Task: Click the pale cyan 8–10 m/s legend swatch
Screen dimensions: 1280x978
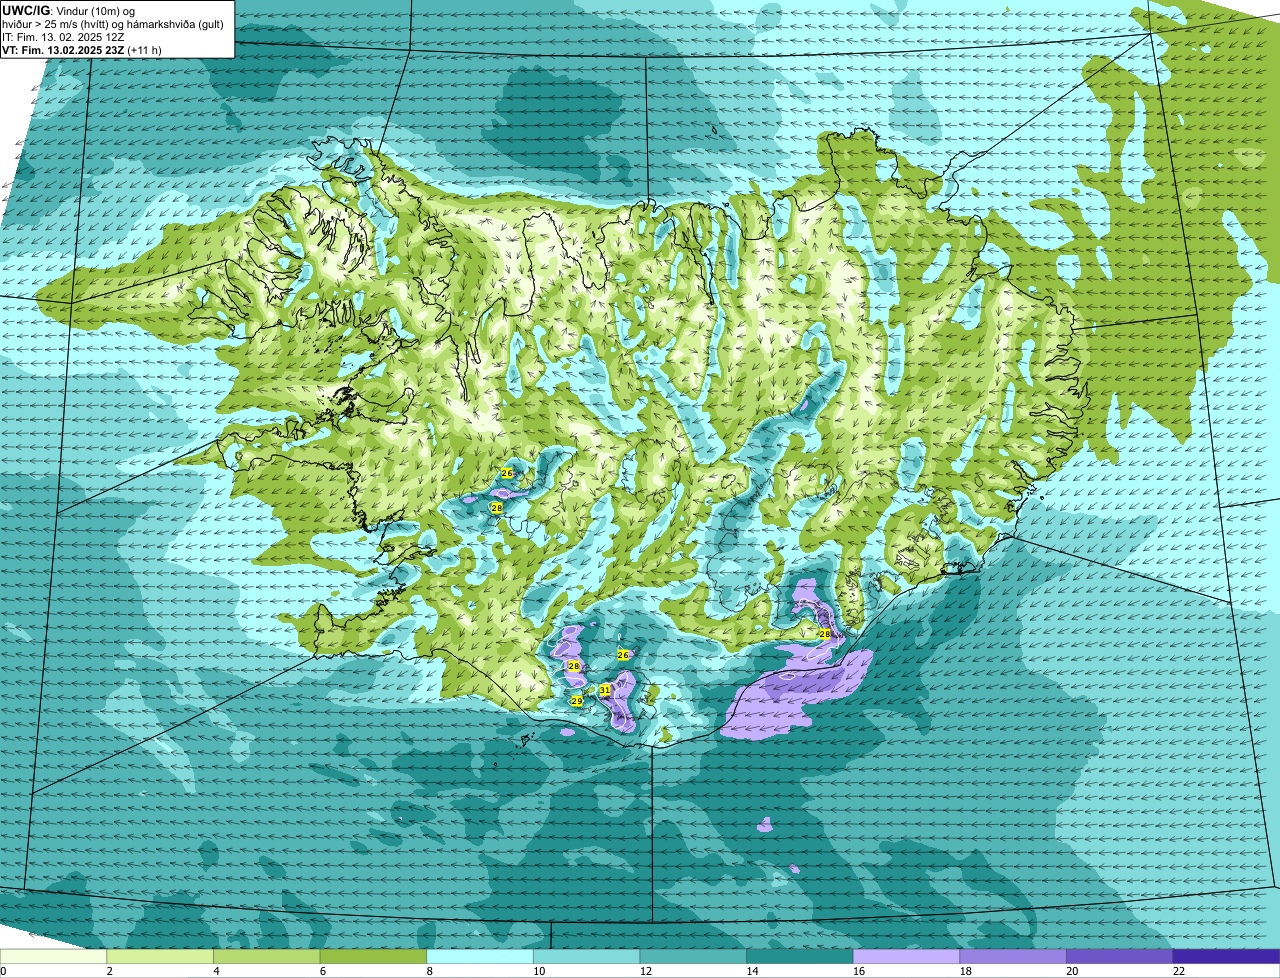Action: tap(480, 956)
